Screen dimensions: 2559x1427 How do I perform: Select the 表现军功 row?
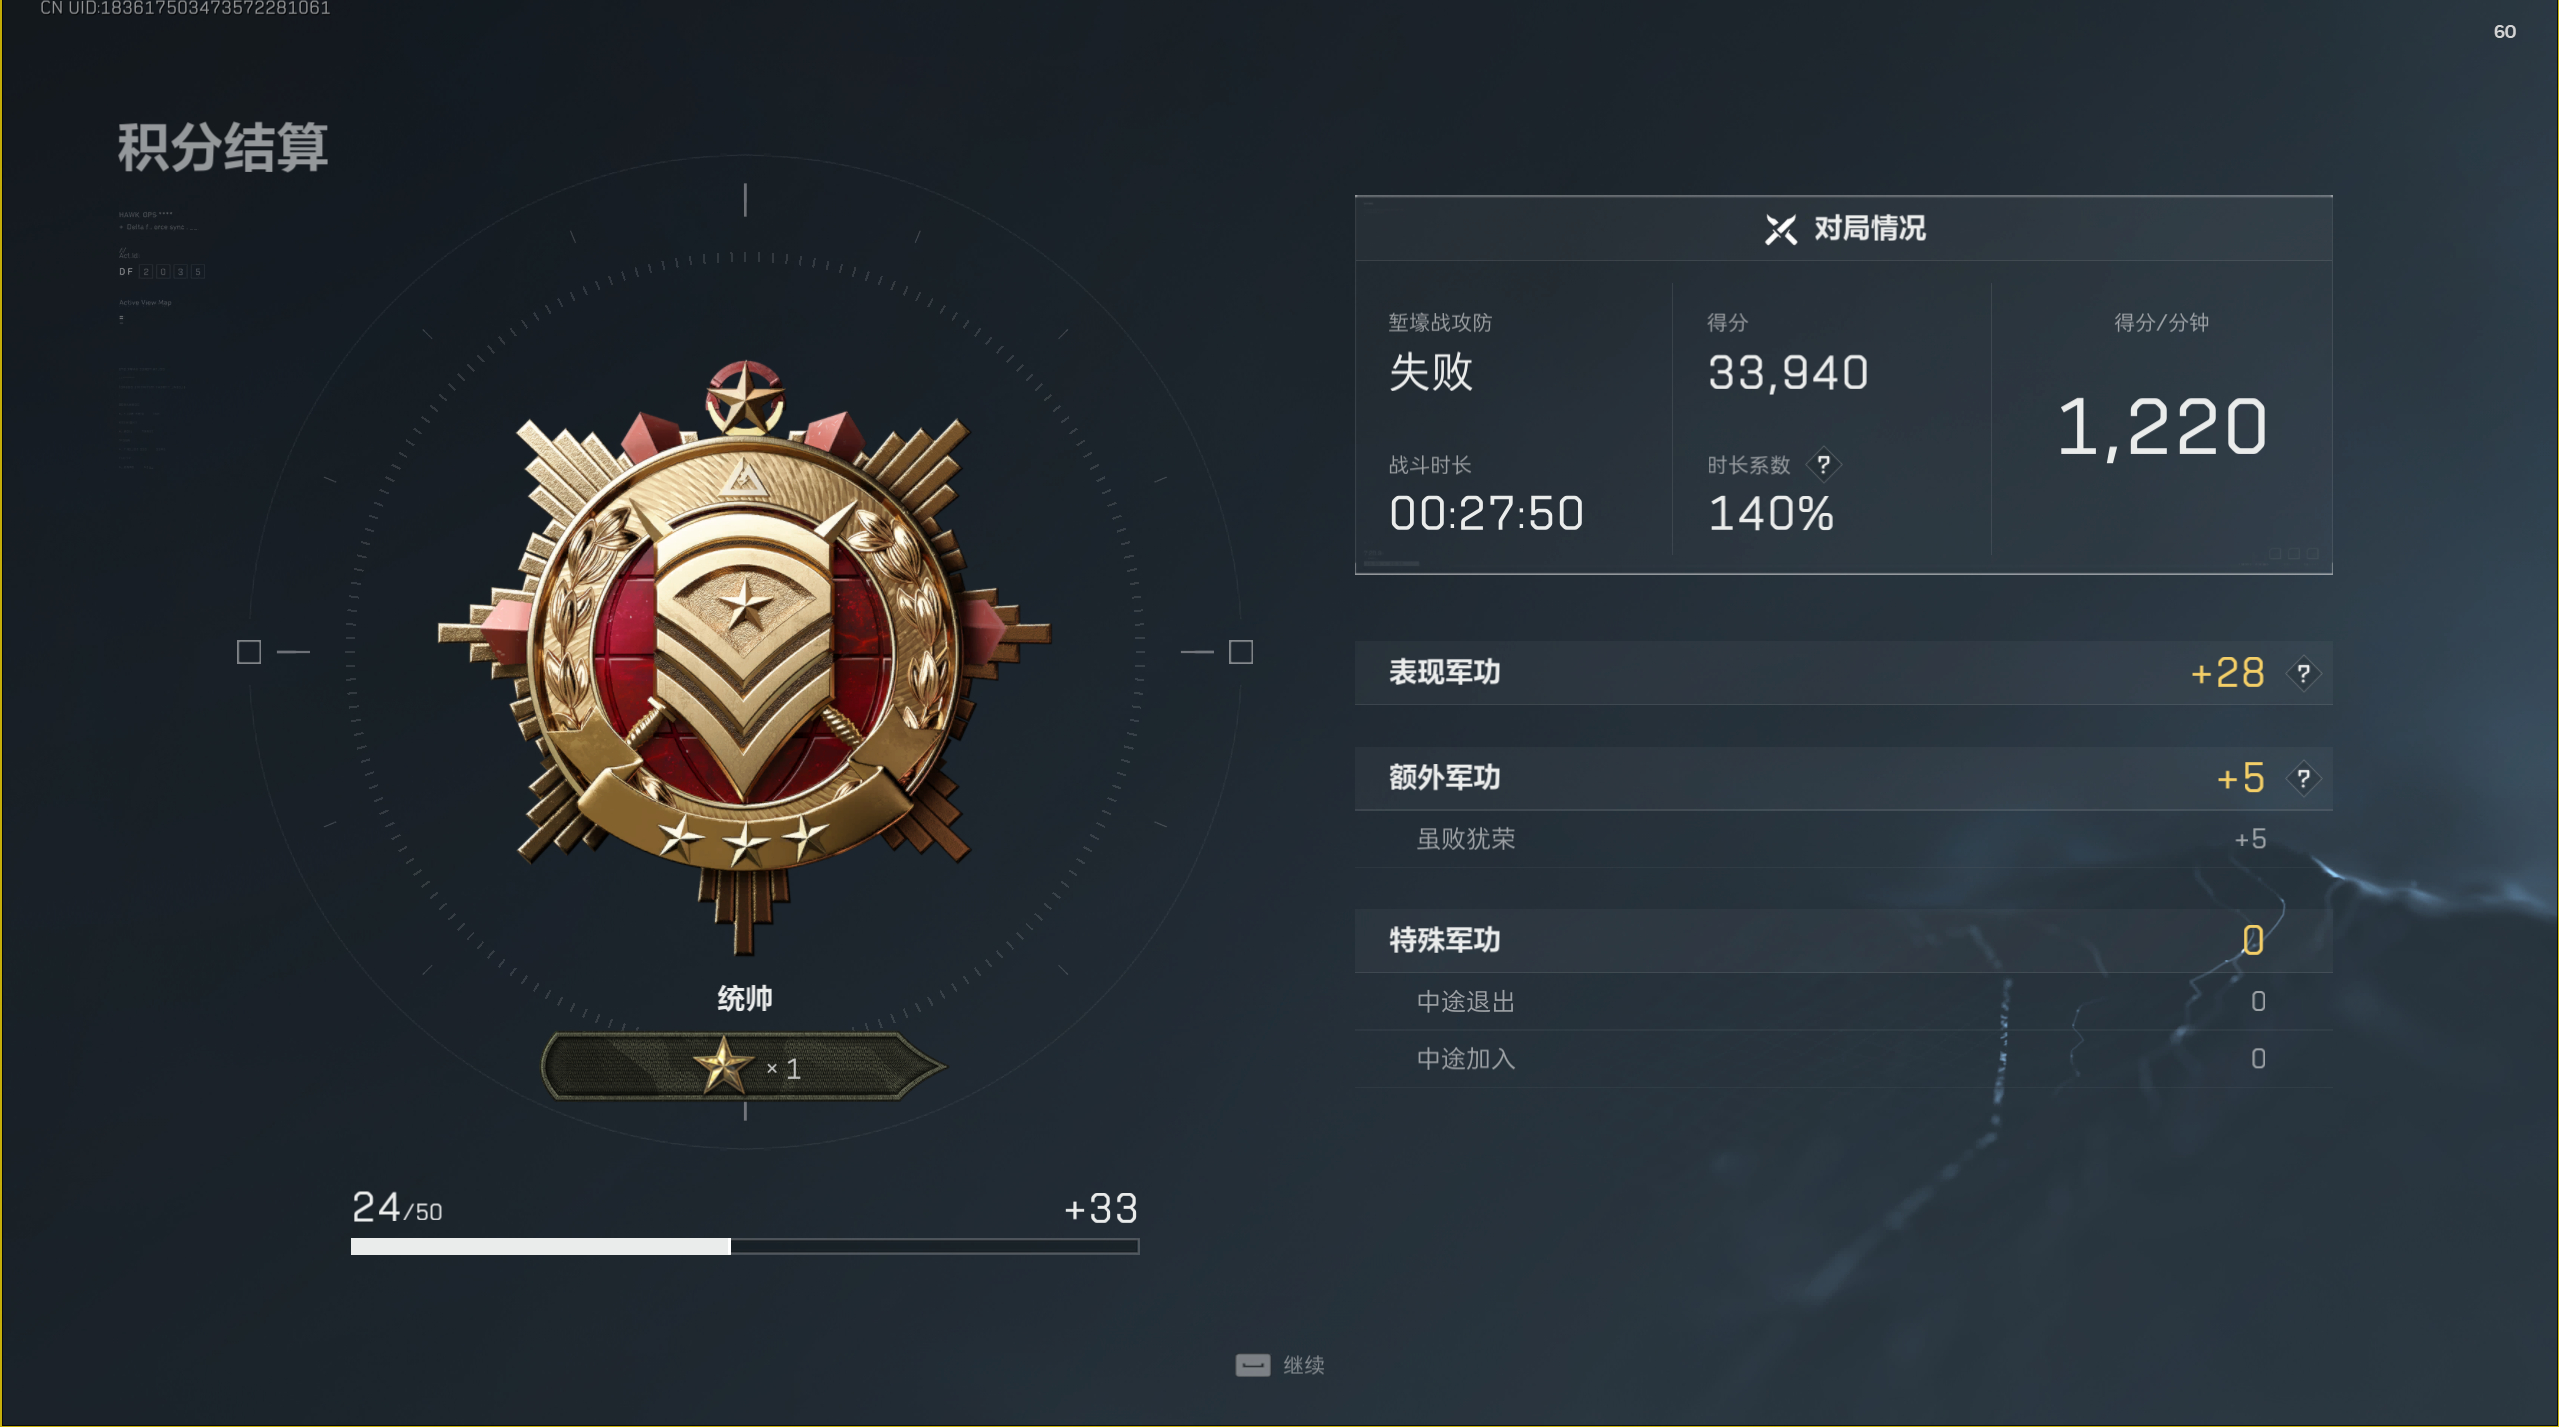1843,673
